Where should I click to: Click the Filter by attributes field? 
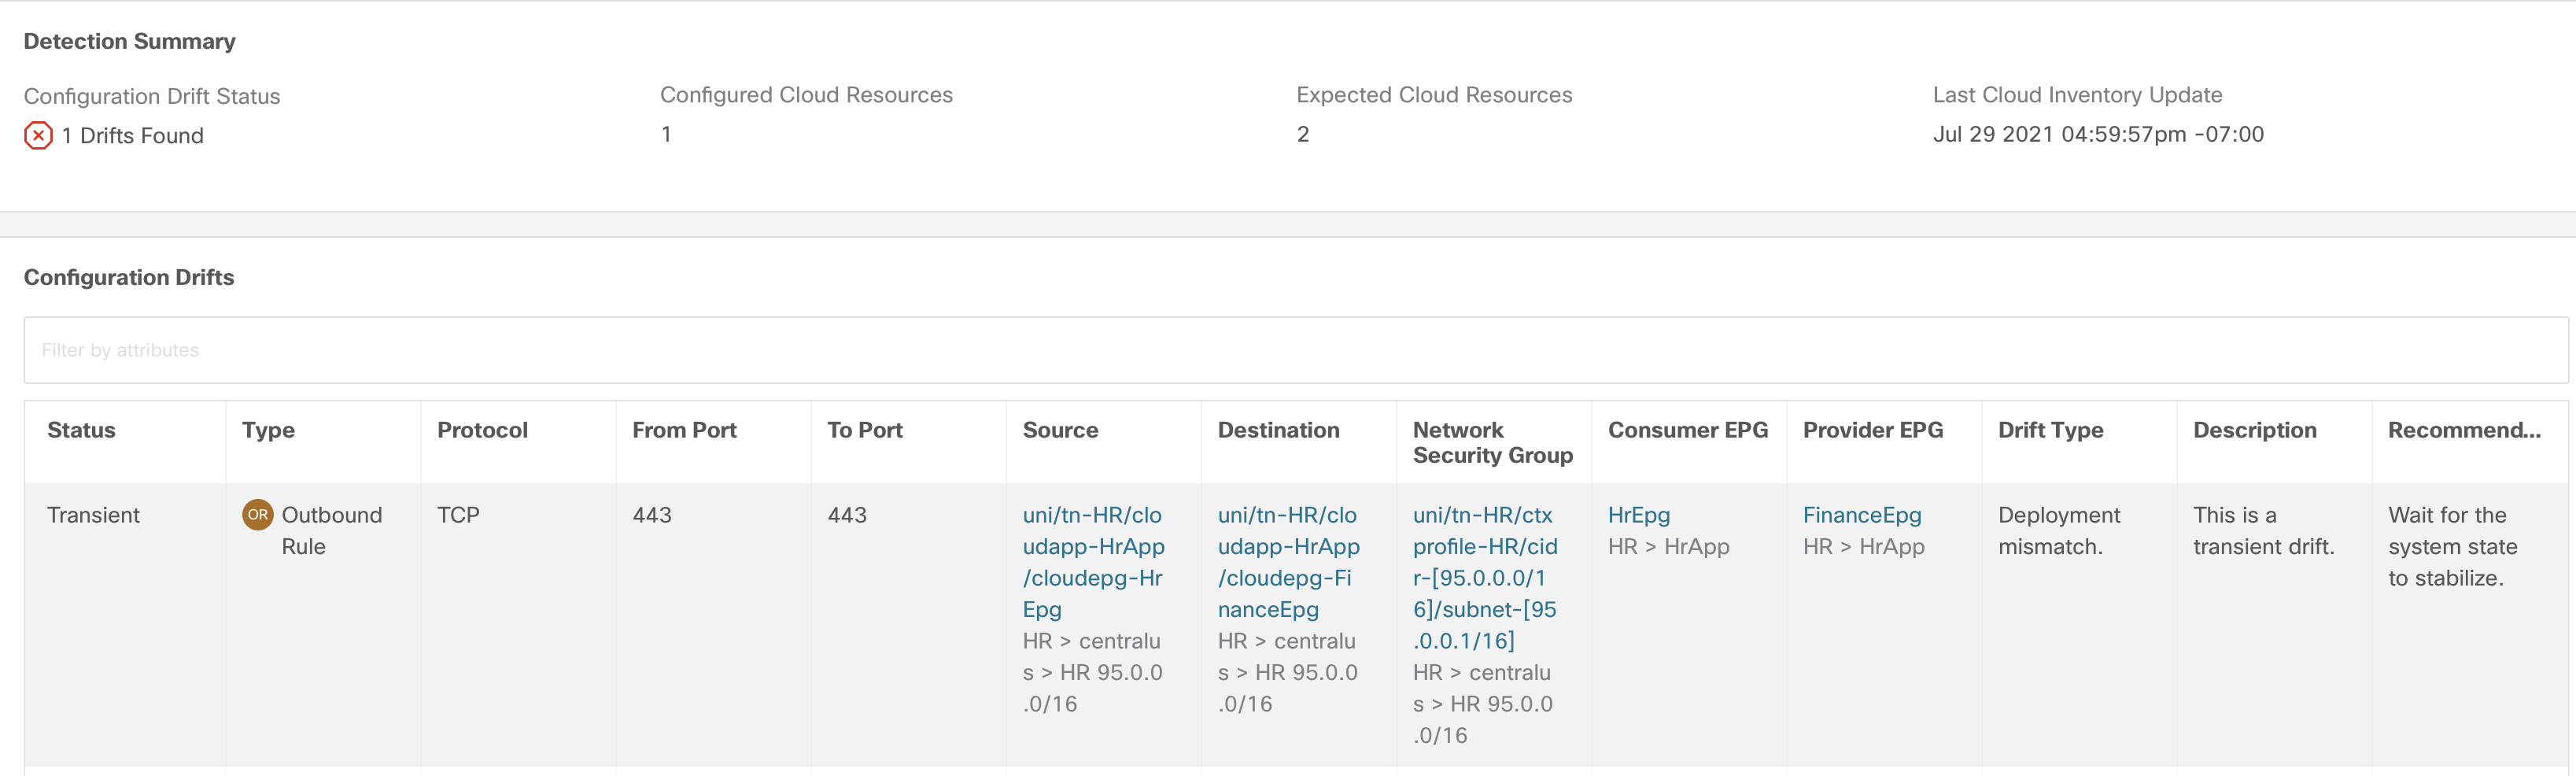1295,350
